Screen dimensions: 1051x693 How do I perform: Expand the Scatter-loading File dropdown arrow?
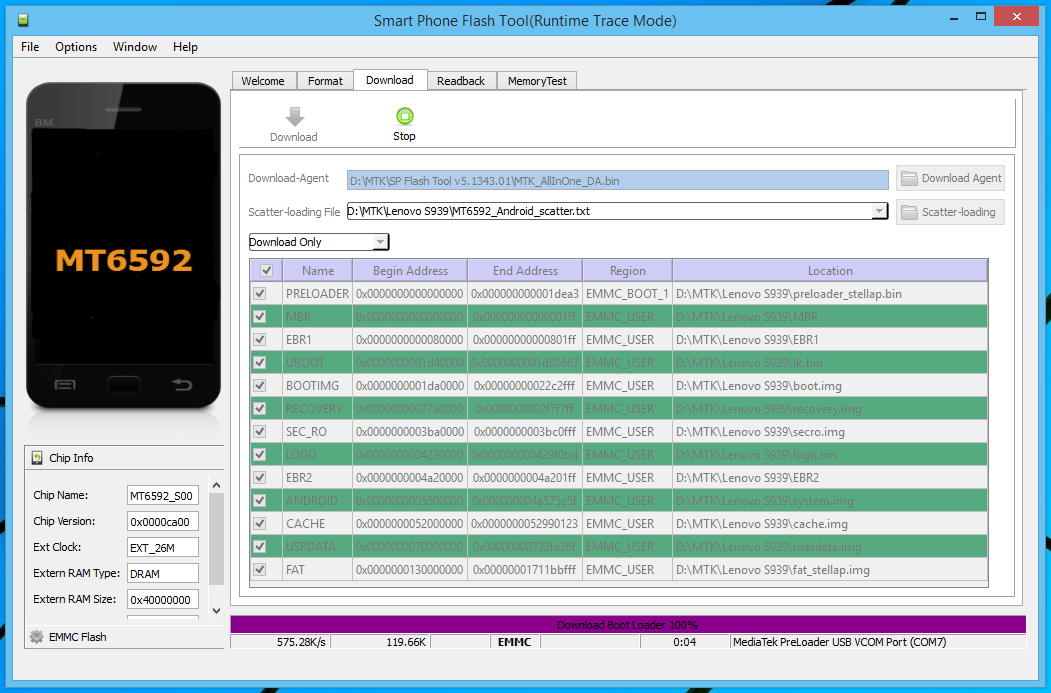[879, 211]
